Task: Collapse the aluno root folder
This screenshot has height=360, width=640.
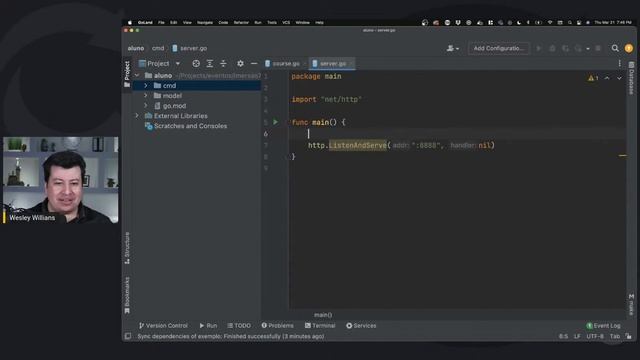Action: coord(137,76)
